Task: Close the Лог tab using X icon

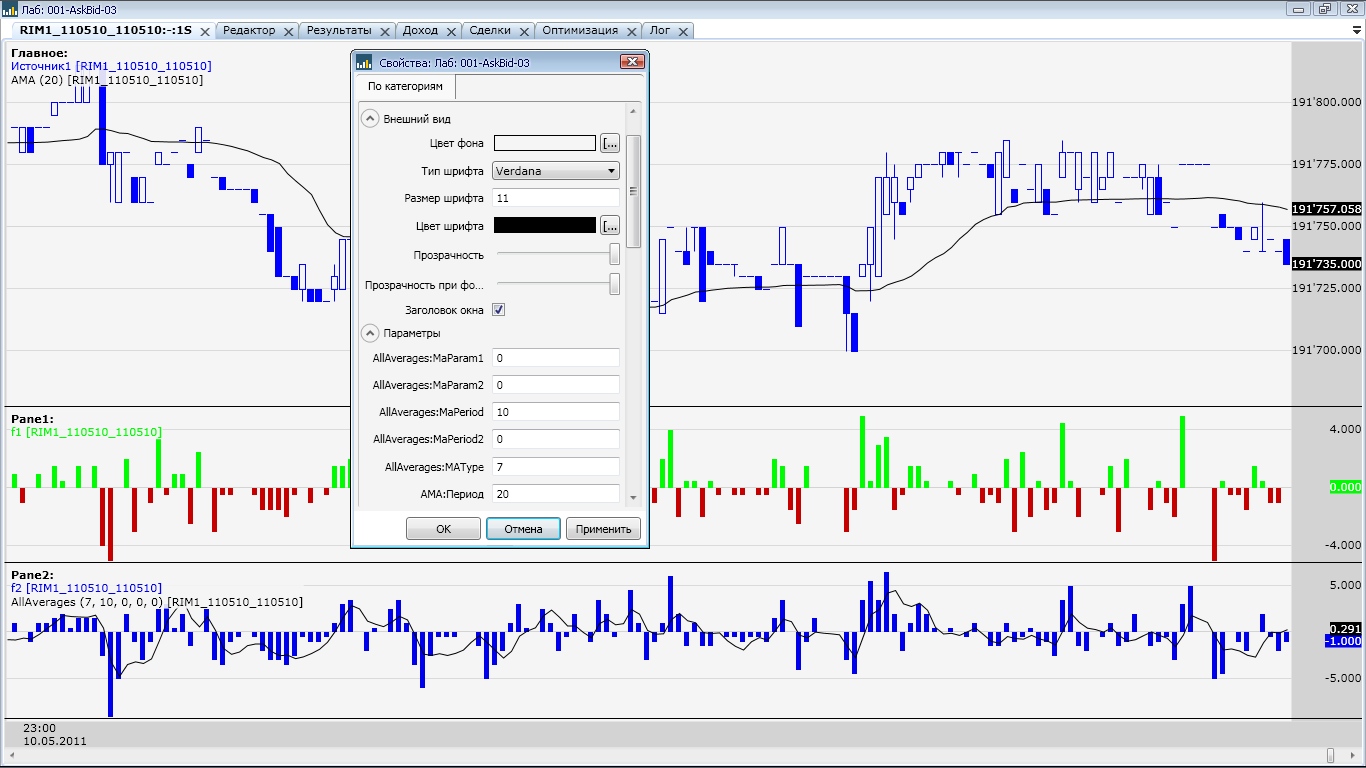Action: click(685, 32)
